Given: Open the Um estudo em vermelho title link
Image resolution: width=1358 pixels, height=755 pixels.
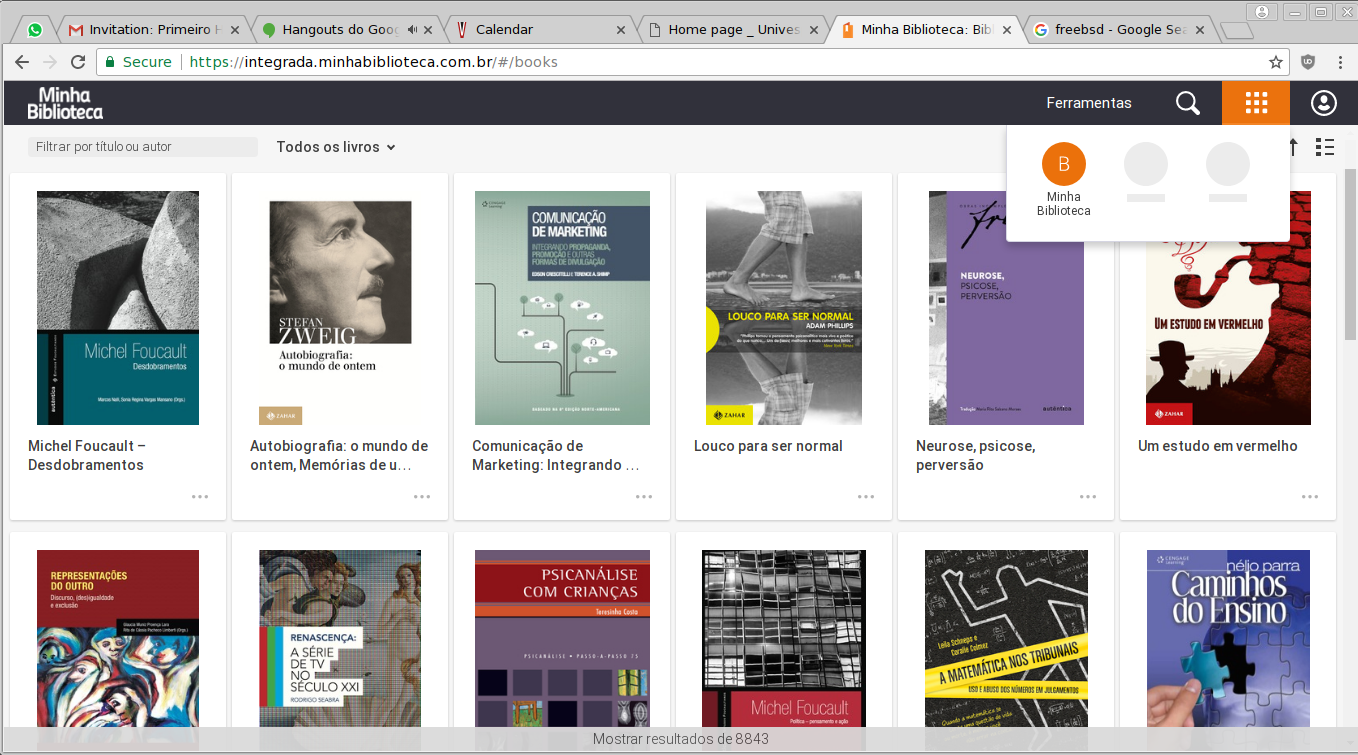Looking at the screenshot, I should 1218,446.
